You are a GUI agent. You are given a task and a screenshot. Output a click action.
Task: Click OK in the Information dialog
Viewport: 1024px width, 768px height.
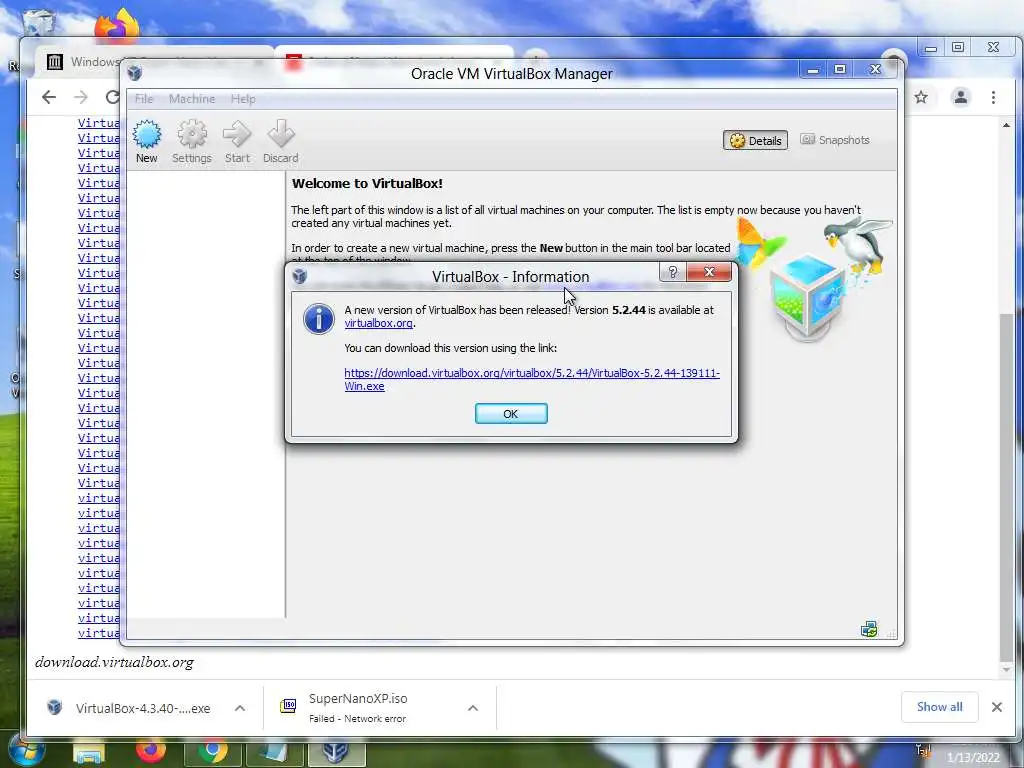511,413
